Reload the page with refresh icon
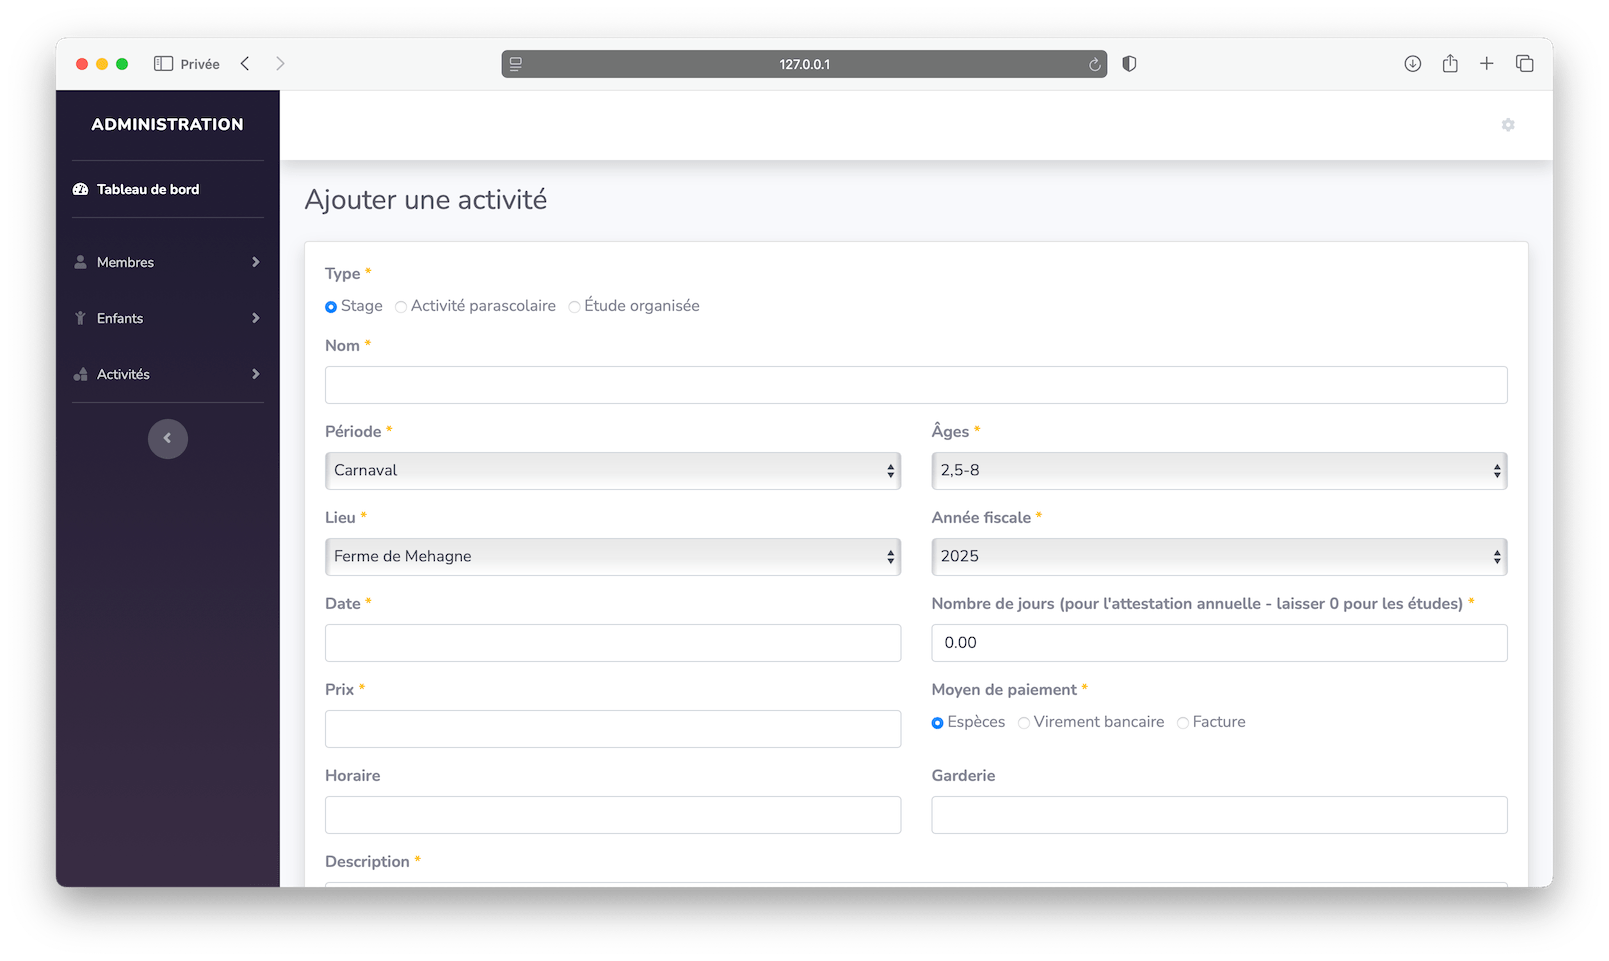Image resolution: width=1609 pixels, height=961 pixels. tap(1094, 64)
